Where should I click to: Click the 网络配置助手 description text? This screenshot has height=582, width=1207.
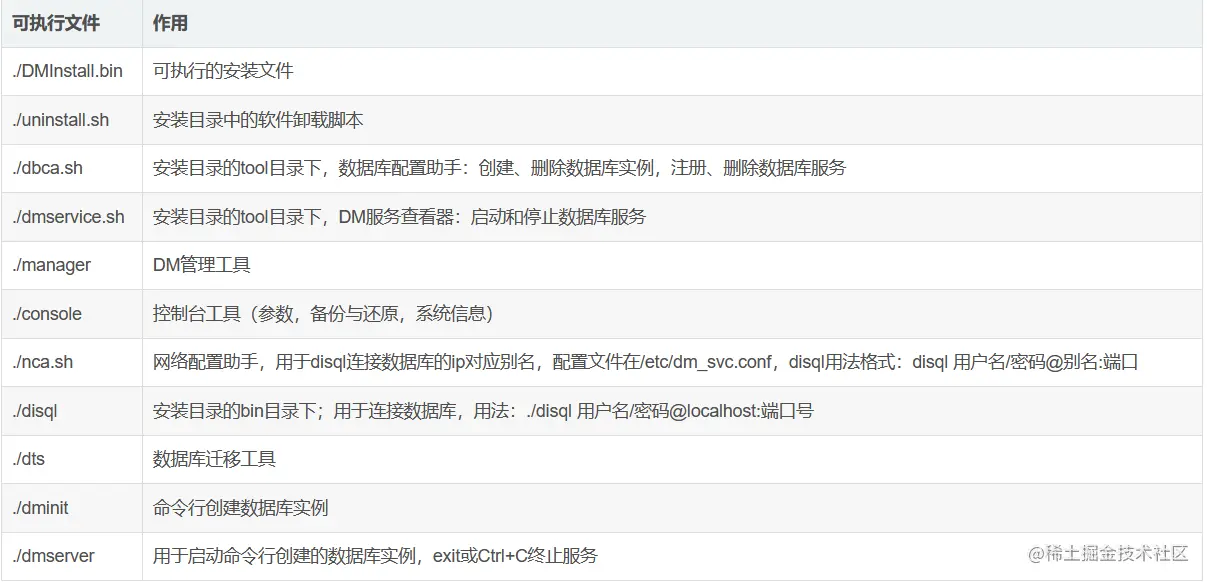click(645, 362)
